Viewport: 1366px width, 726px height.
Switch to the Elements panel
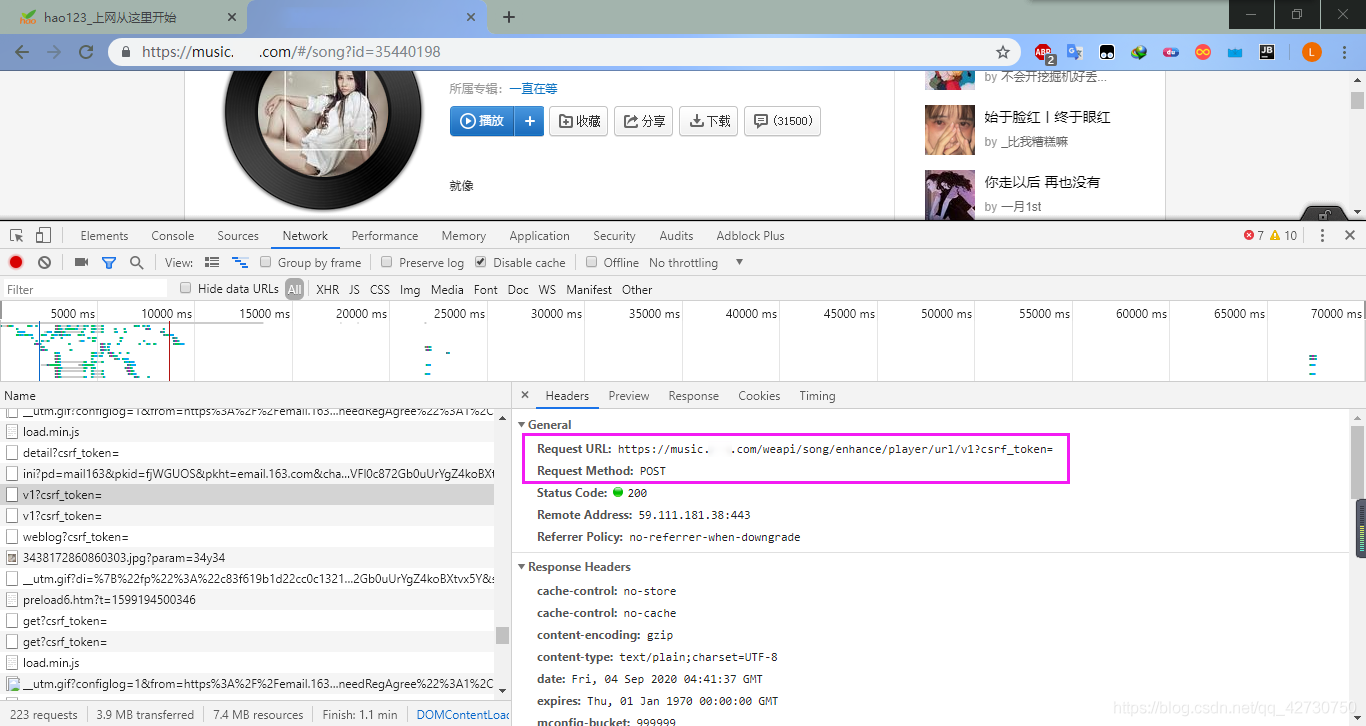pos(104,236)
